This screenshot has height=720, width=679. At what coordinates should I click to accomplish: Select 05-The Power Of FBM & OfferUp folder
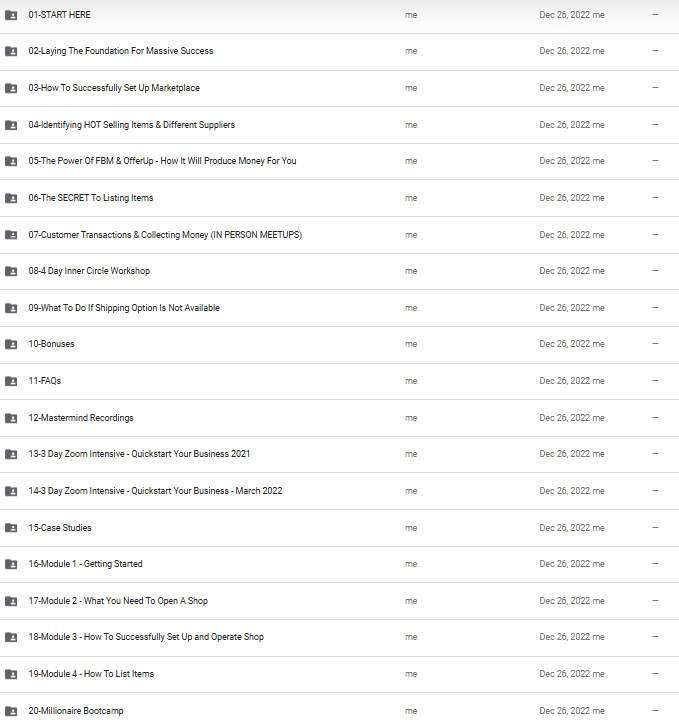click(339, 161)
